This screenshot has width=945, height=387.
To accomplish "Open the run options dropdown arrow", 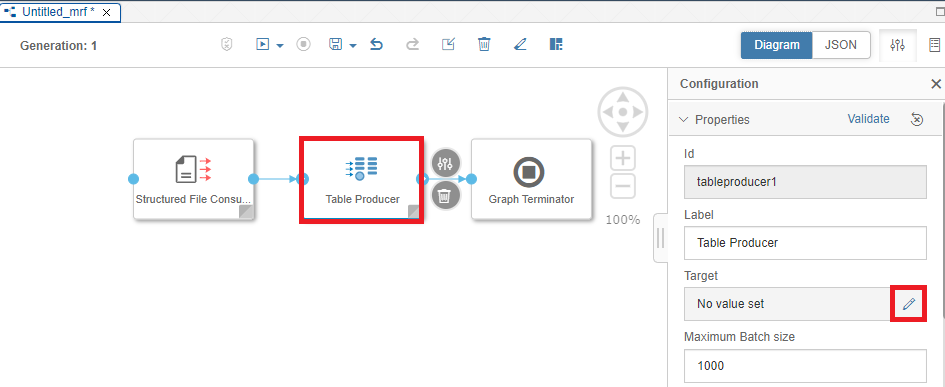I will 280,45.
